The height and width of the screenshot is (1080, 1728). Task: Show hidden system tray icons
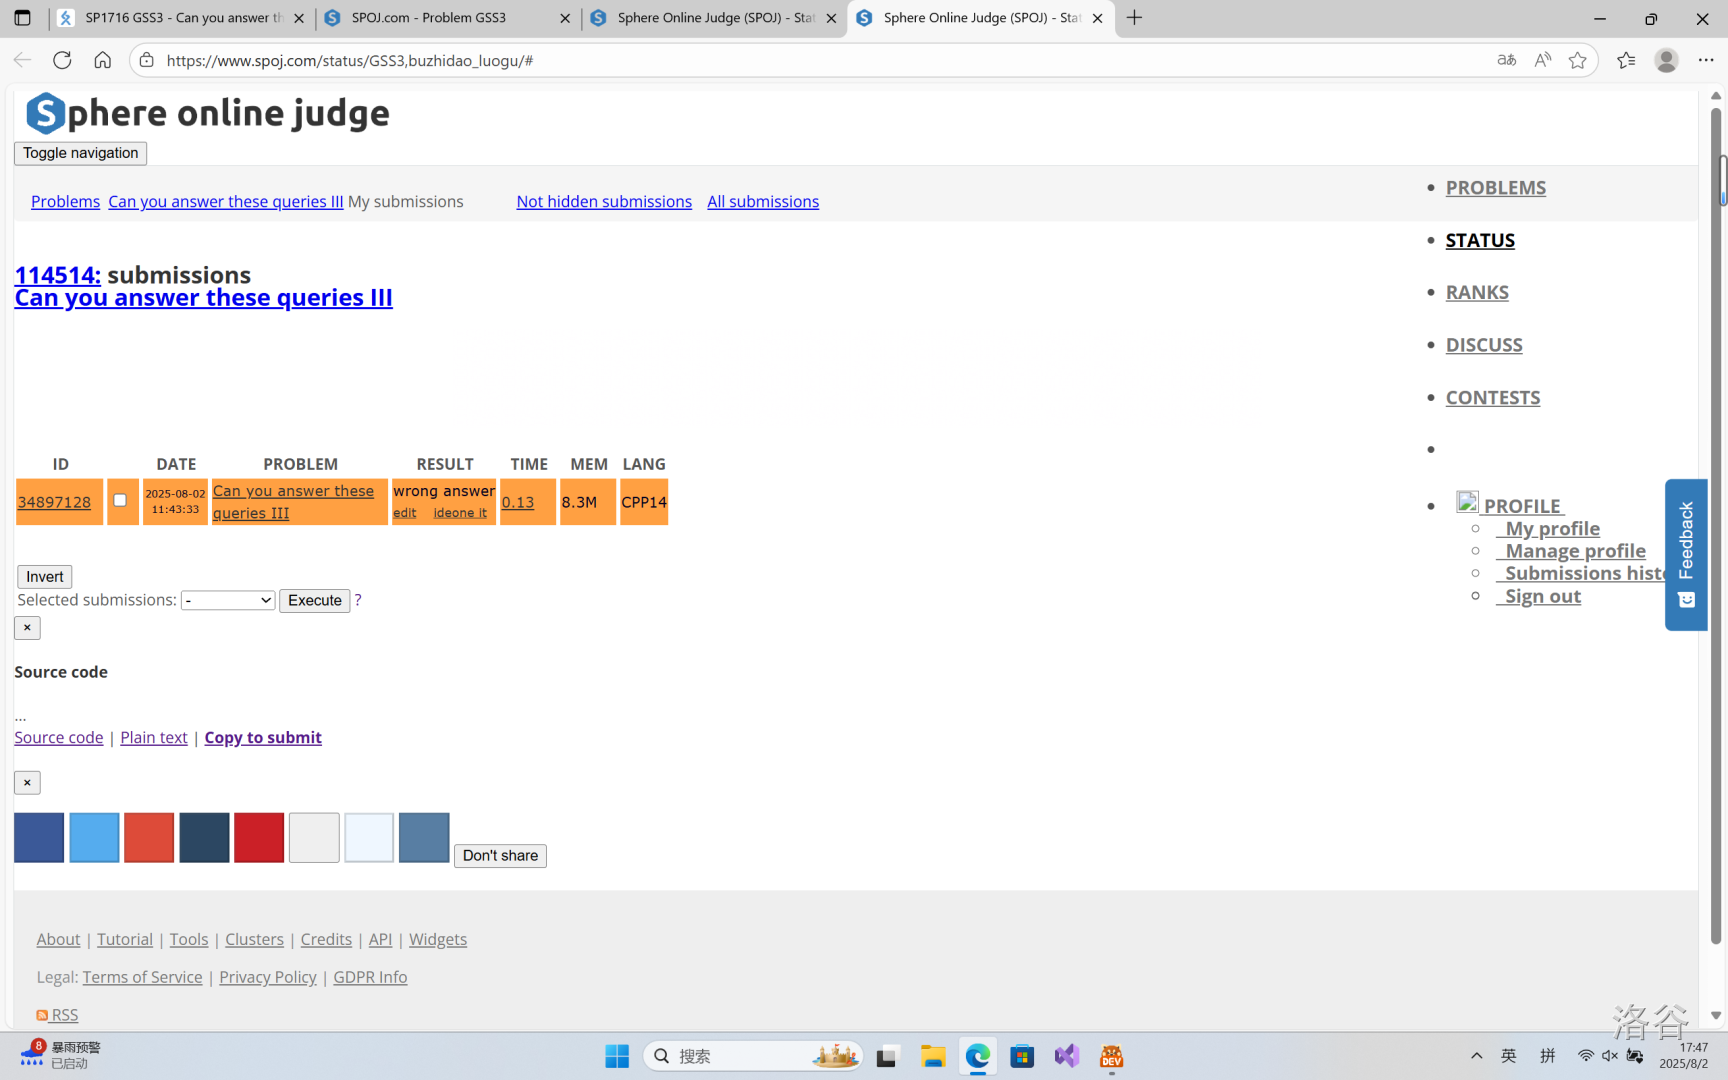pos(1476,1056)
